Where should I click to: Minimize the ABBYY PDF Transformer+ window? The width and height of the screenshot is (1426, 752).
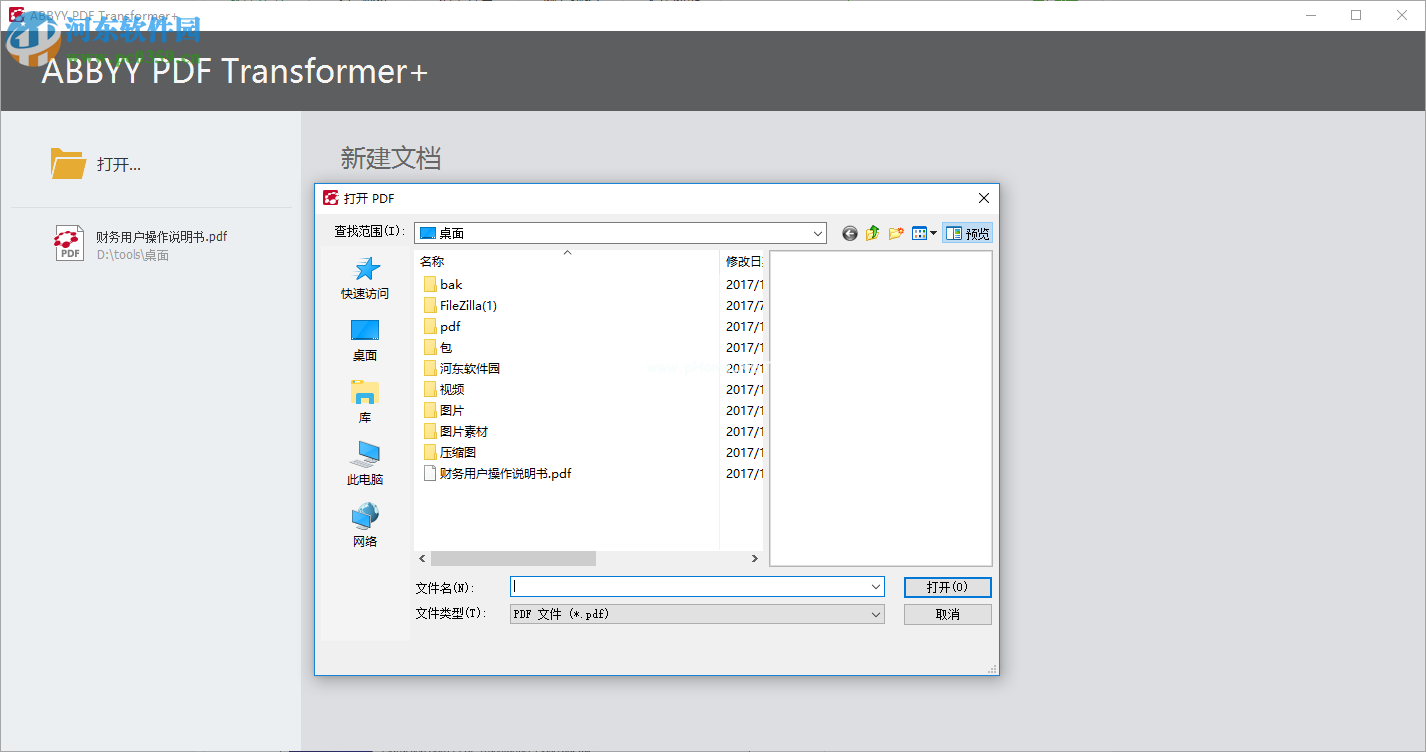point(1310,15)
